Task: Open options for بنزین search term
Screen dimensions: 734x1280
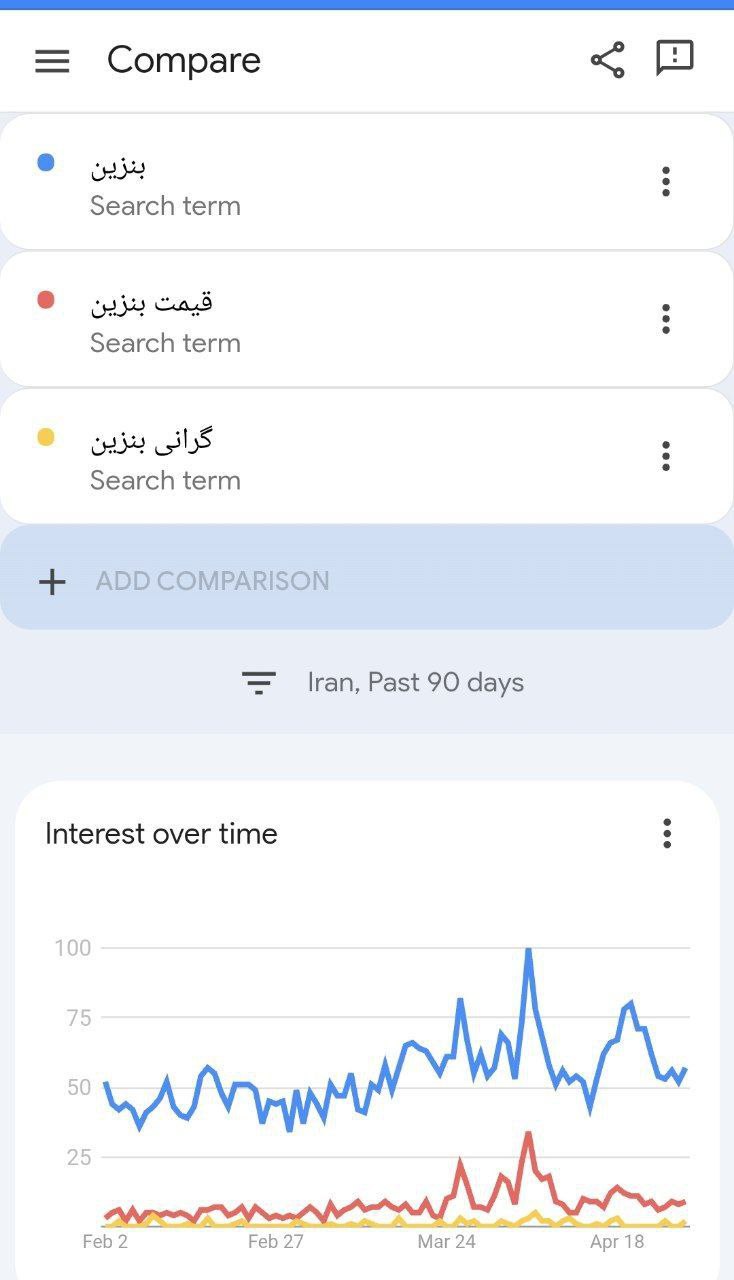Action: point(665,182)
